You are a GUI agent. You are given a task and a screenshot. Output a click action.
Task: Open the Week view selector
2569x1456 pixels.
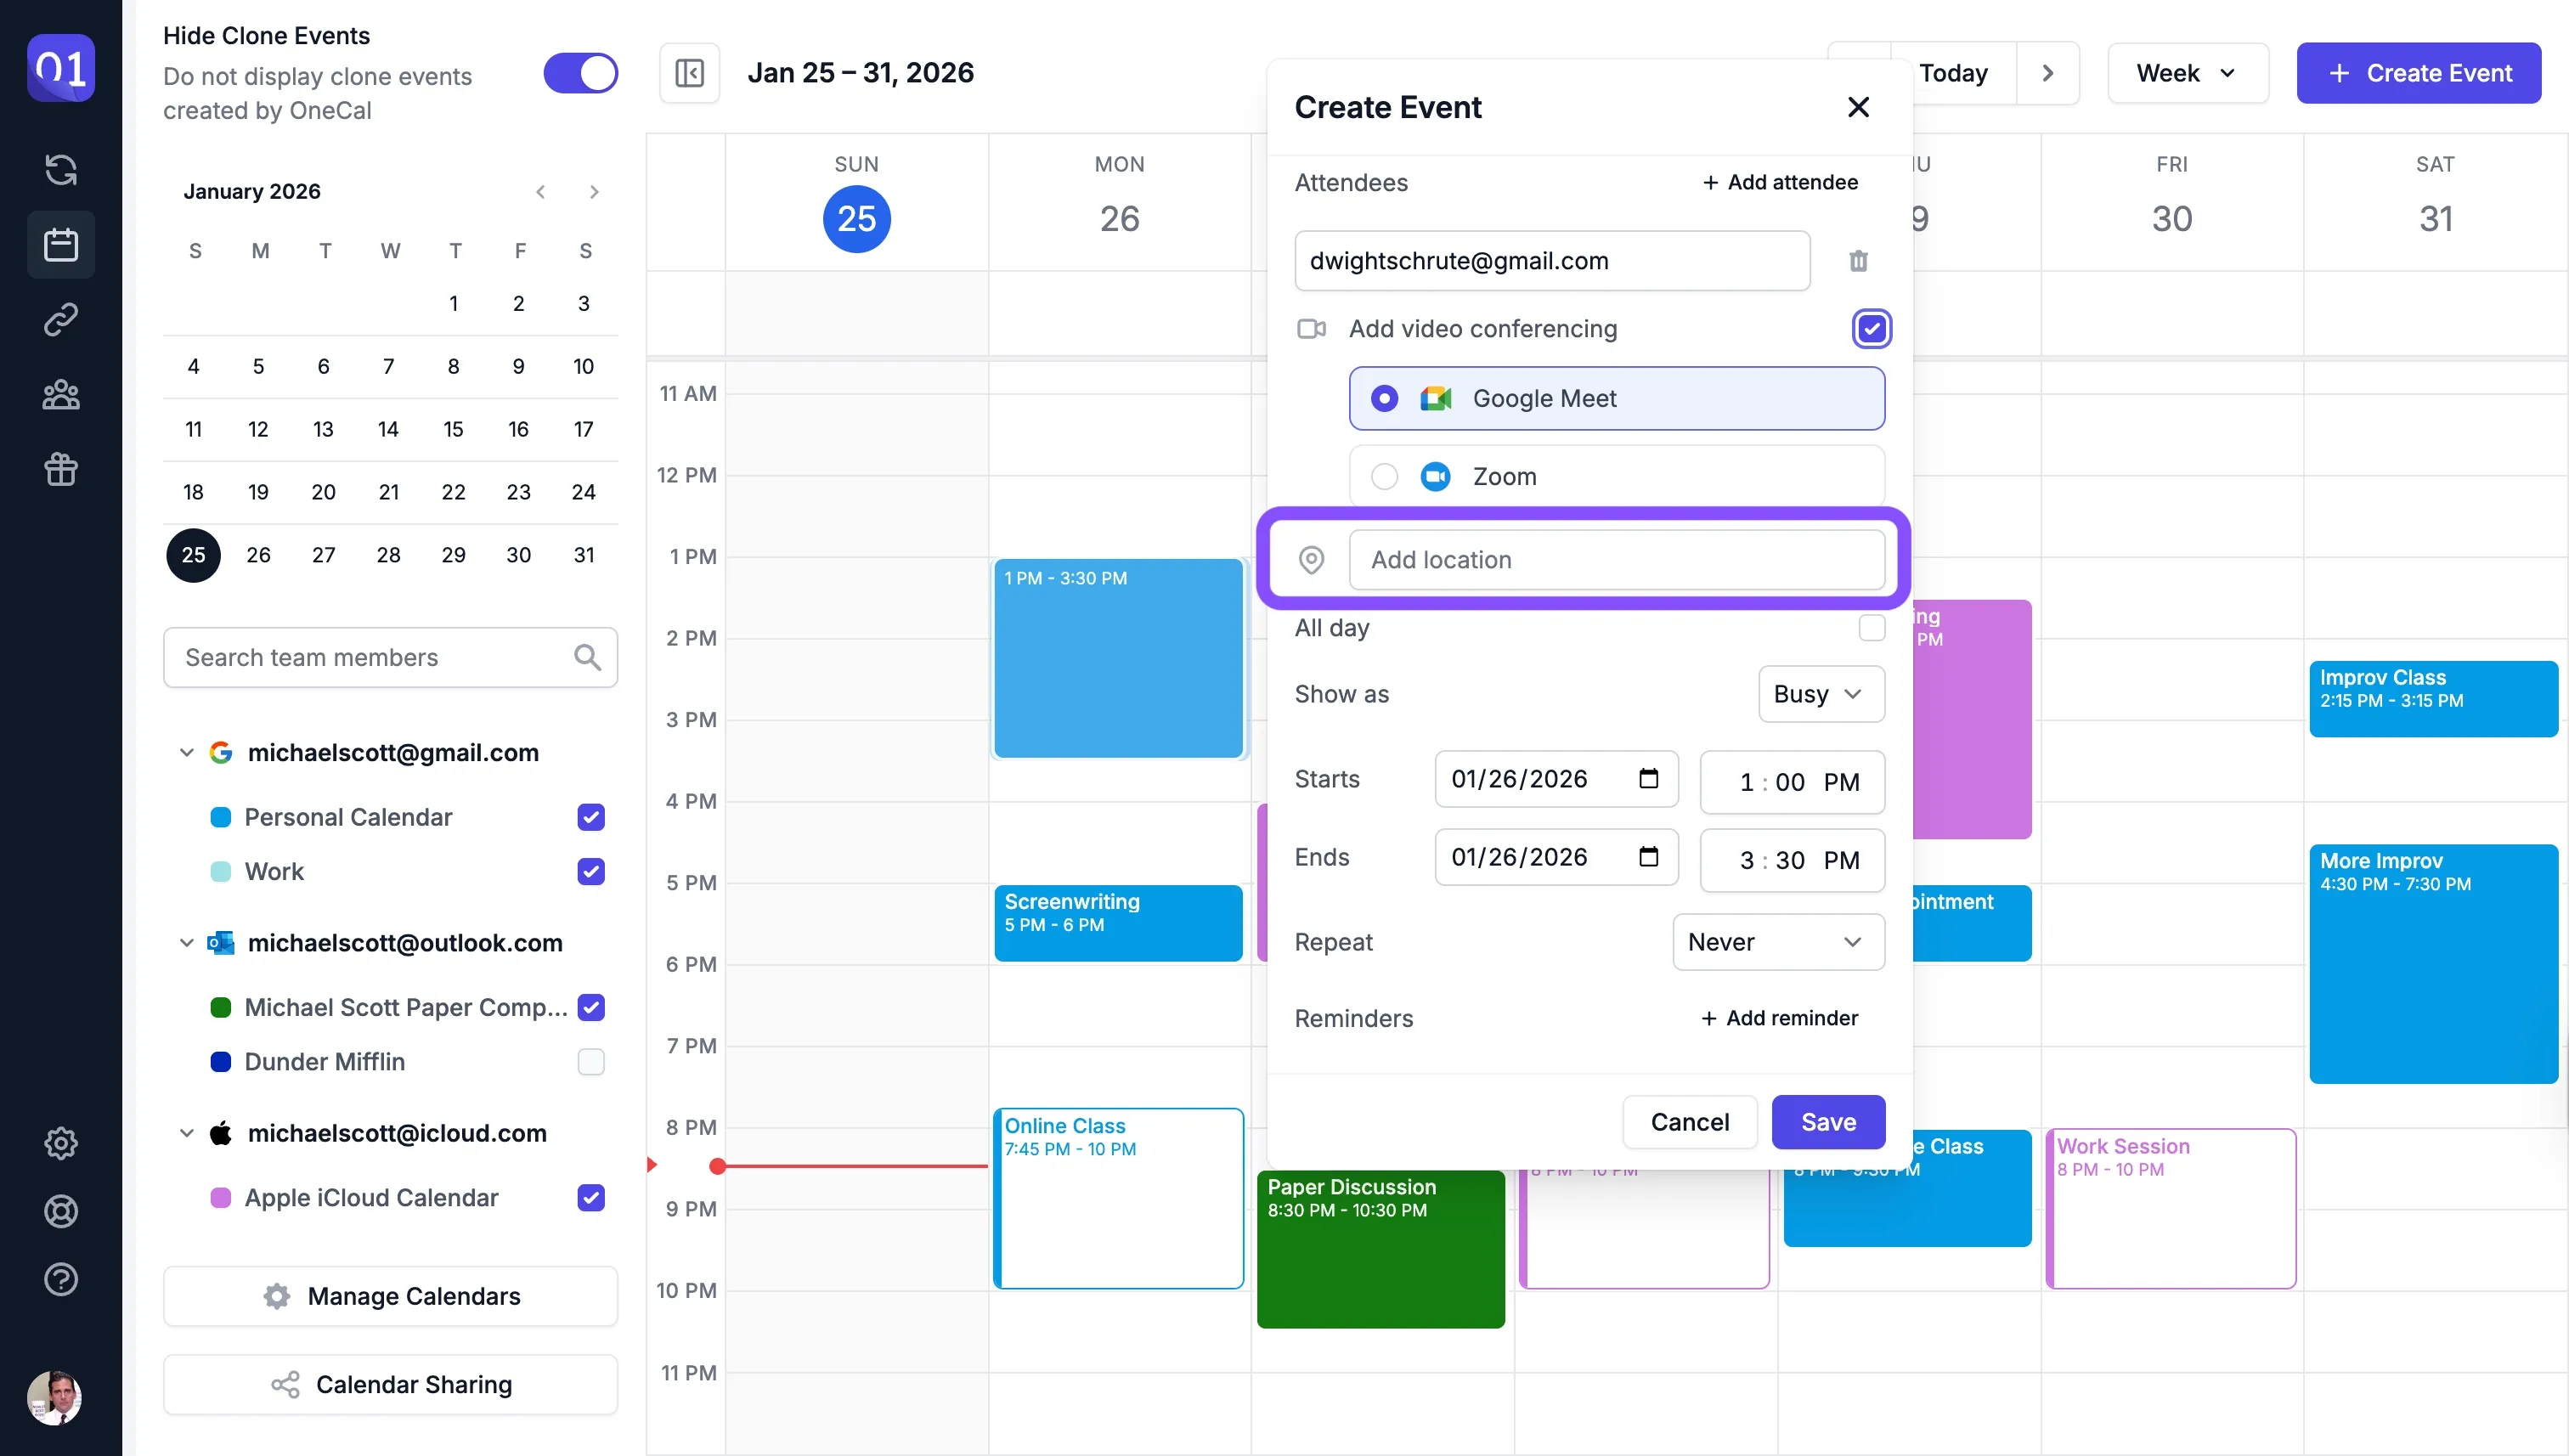pos(2187,73)
